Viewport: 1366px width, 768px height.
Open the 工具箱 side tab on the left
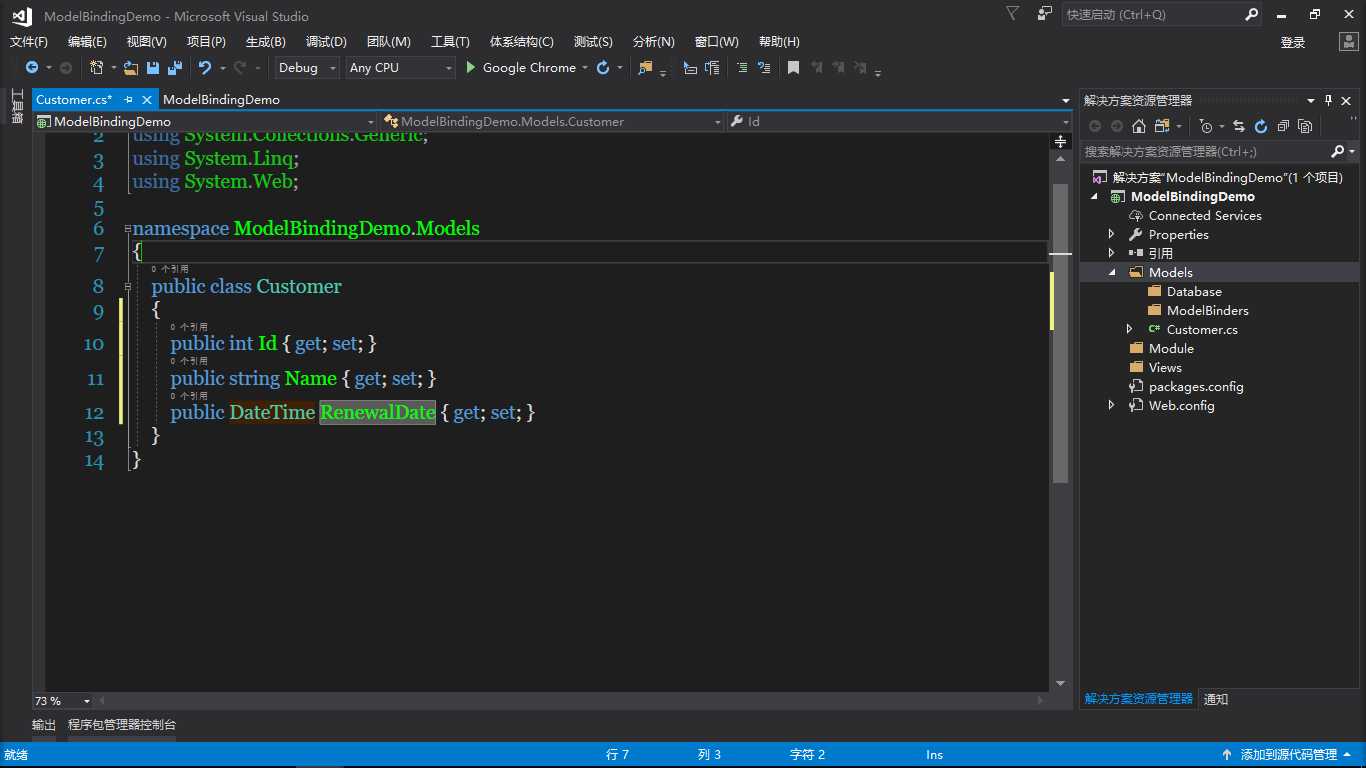17,106
